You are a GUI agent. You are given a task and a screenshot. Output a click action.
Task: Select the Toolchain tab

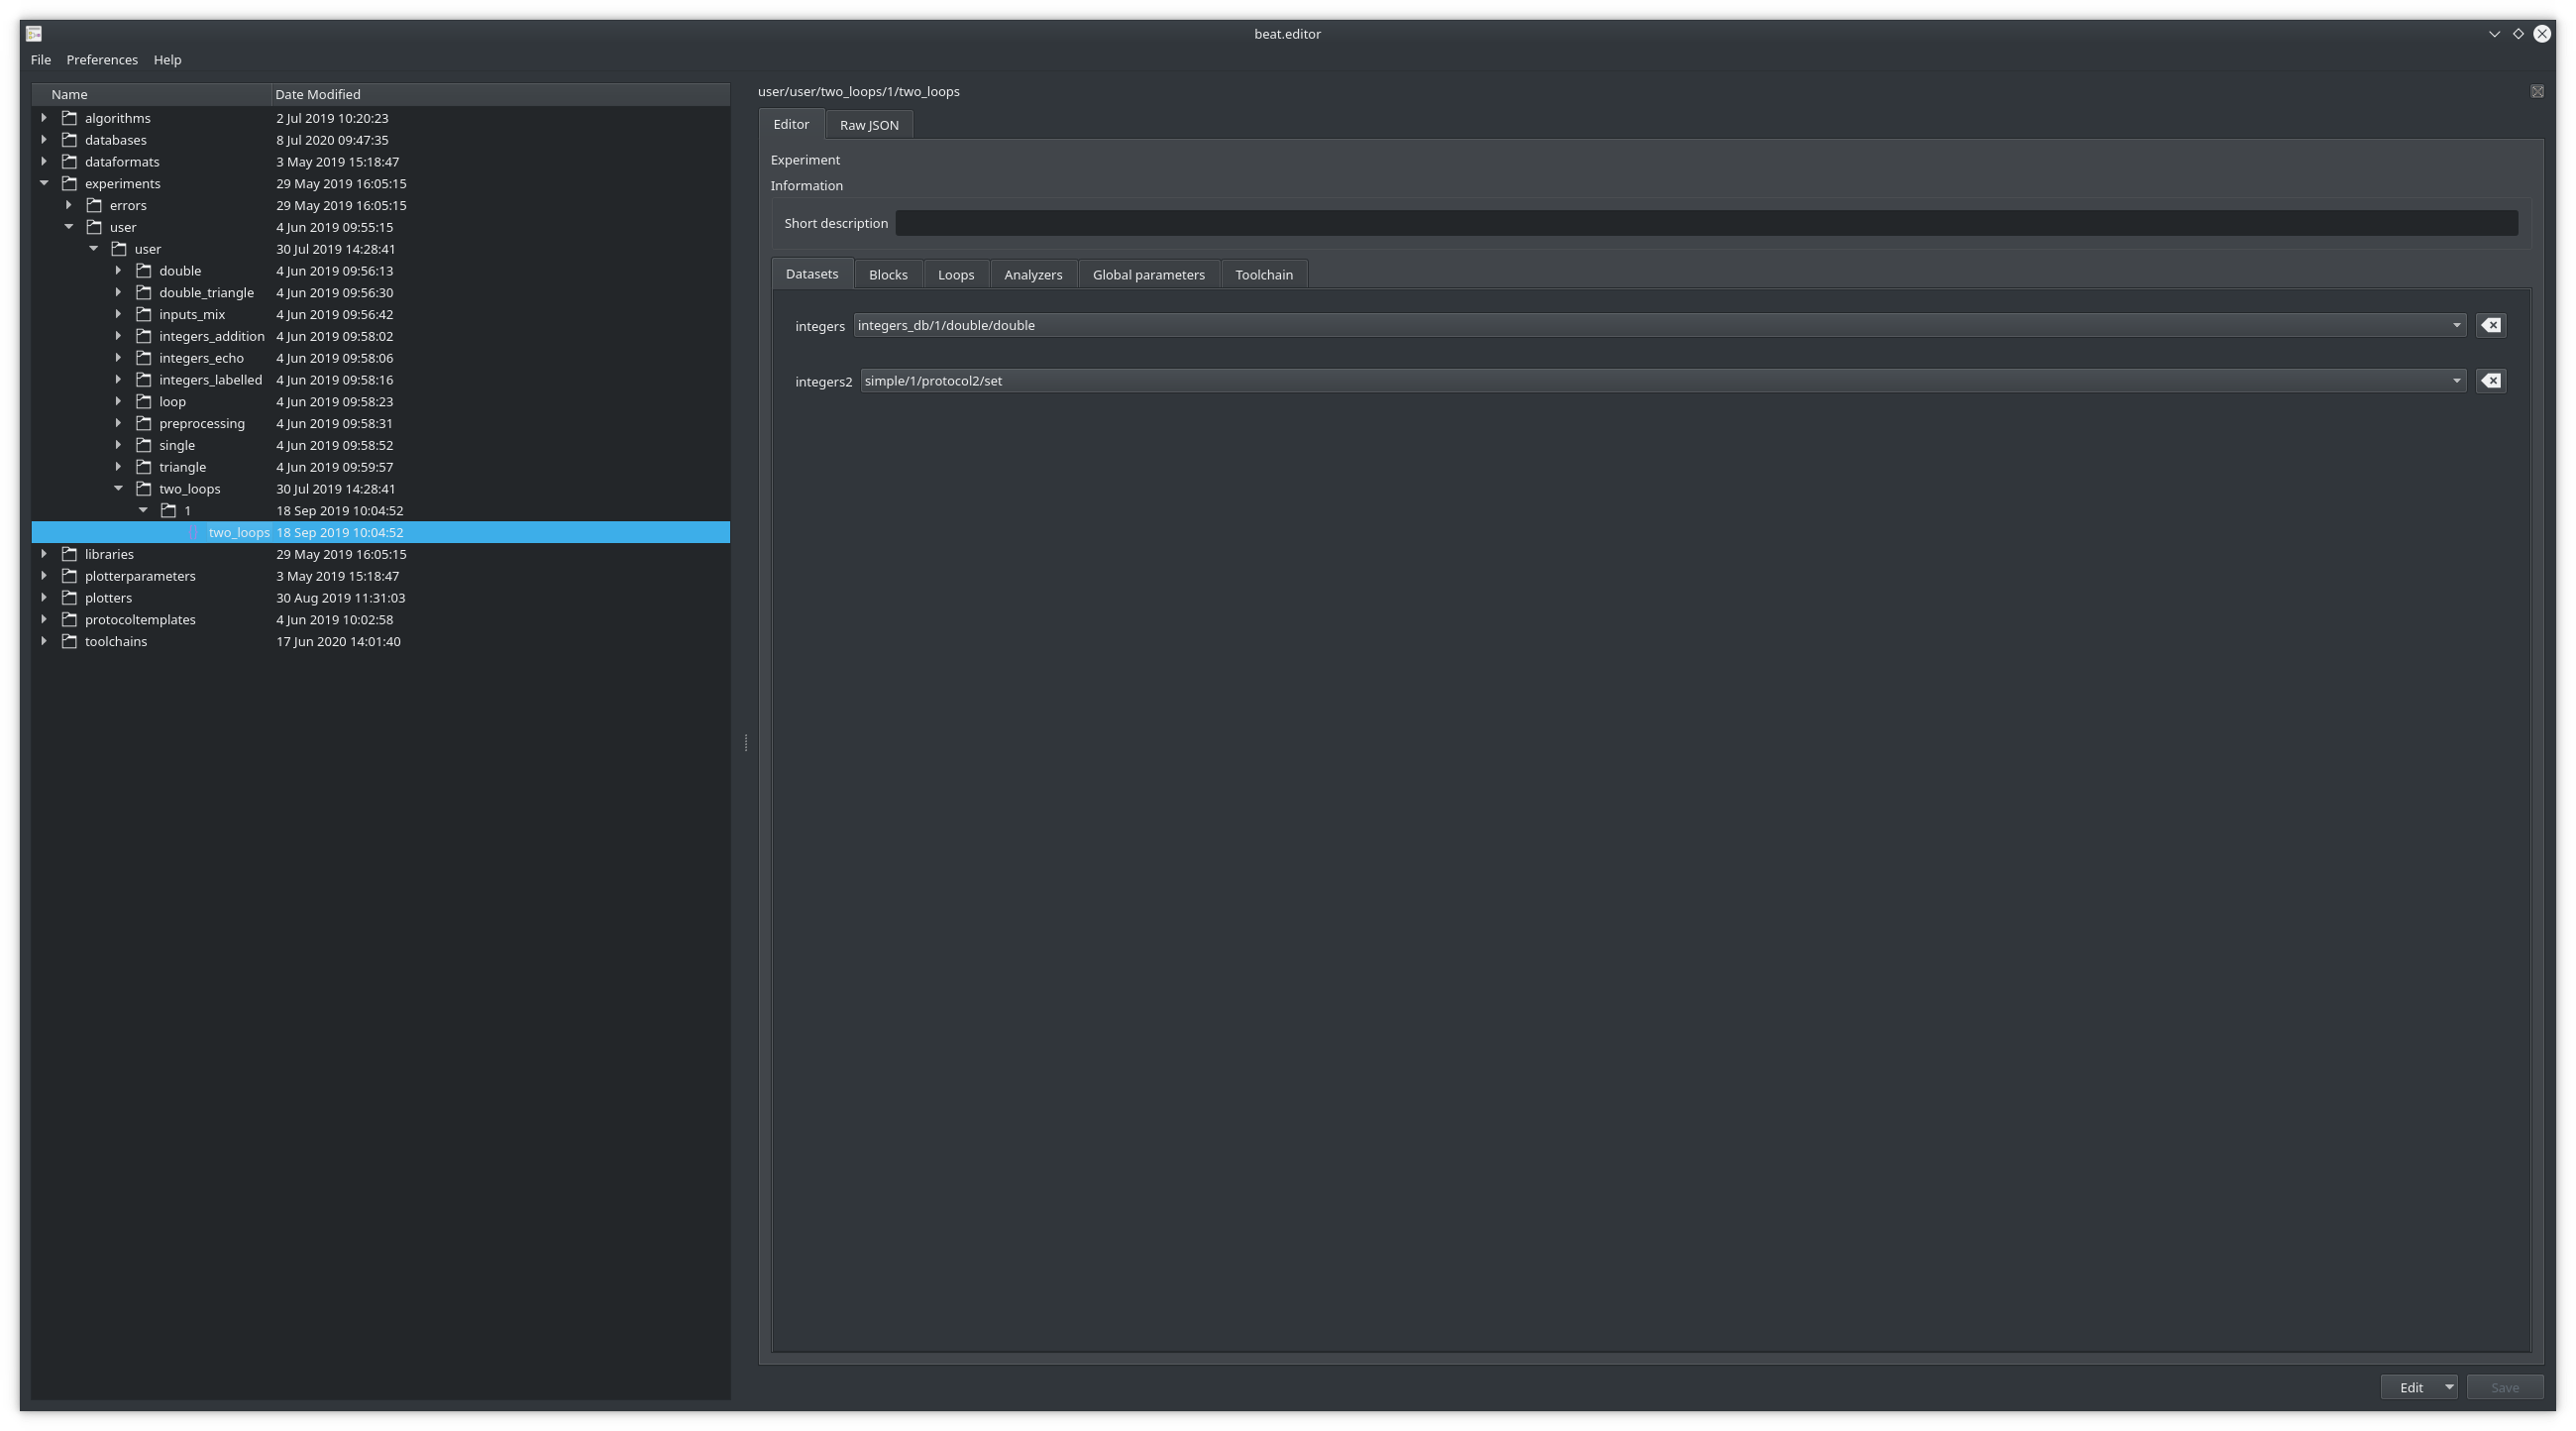[1263, 273]
